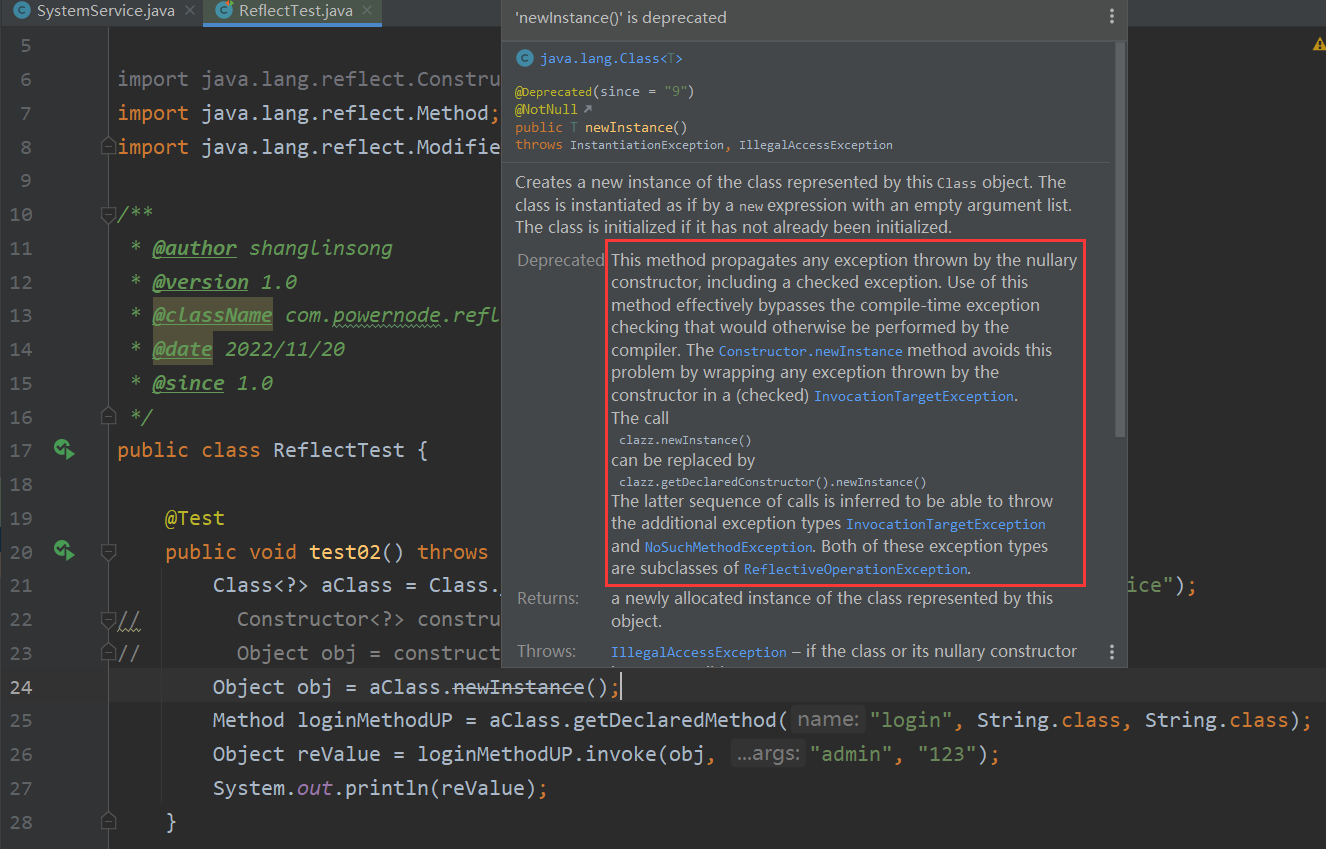Click the class icon beside java.lang.Class<T>
1326x849 pixels.
[524, 58]
